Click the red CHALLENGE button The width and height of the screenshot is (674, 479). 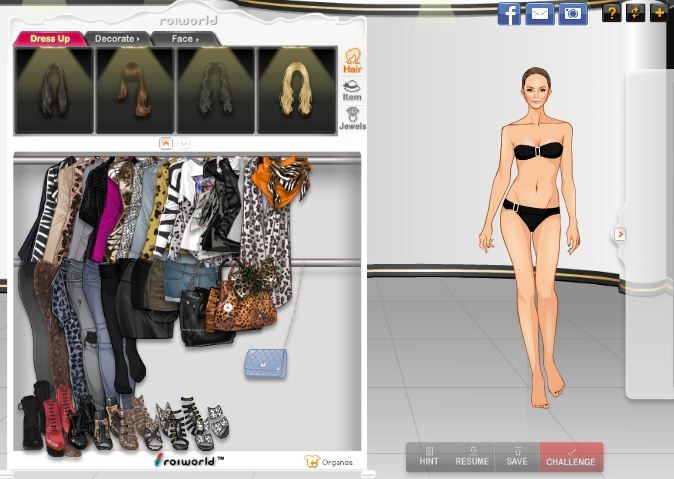point(571,457)
